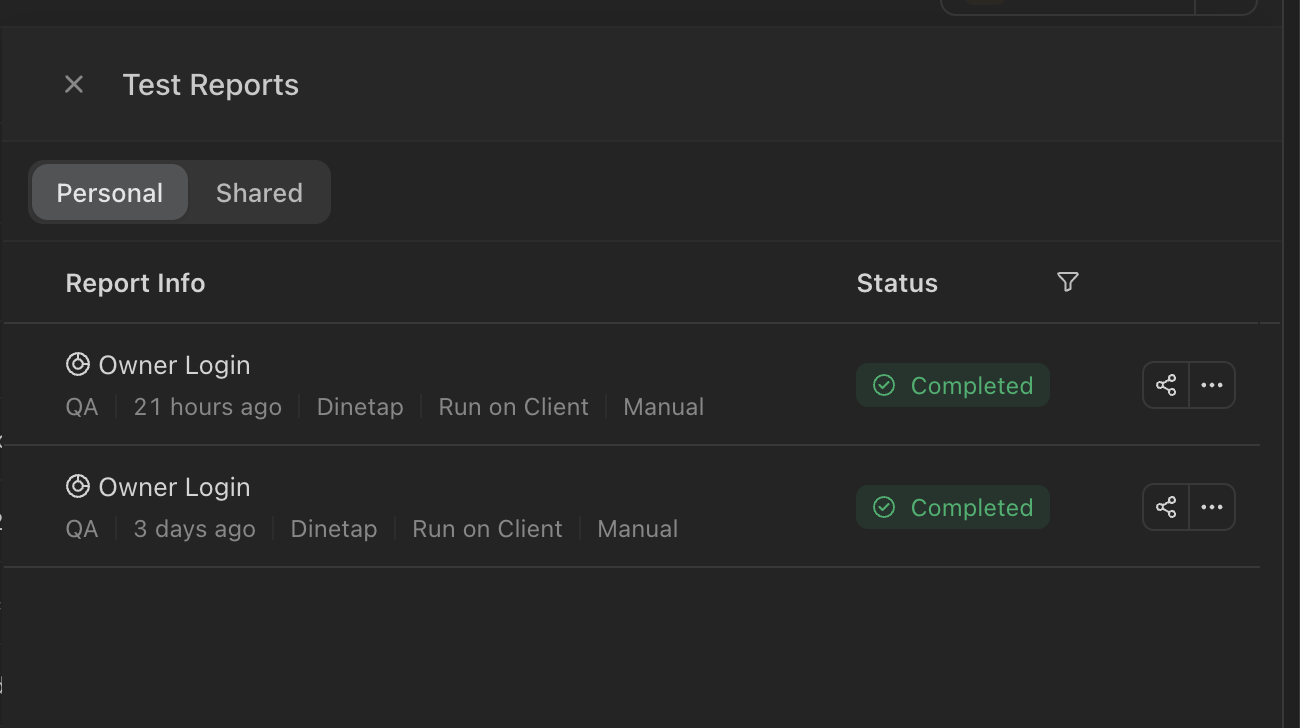Open the Owner Login report run 21 hours ago
This screenshot has height=728, width=1300.
click(174, 366)
